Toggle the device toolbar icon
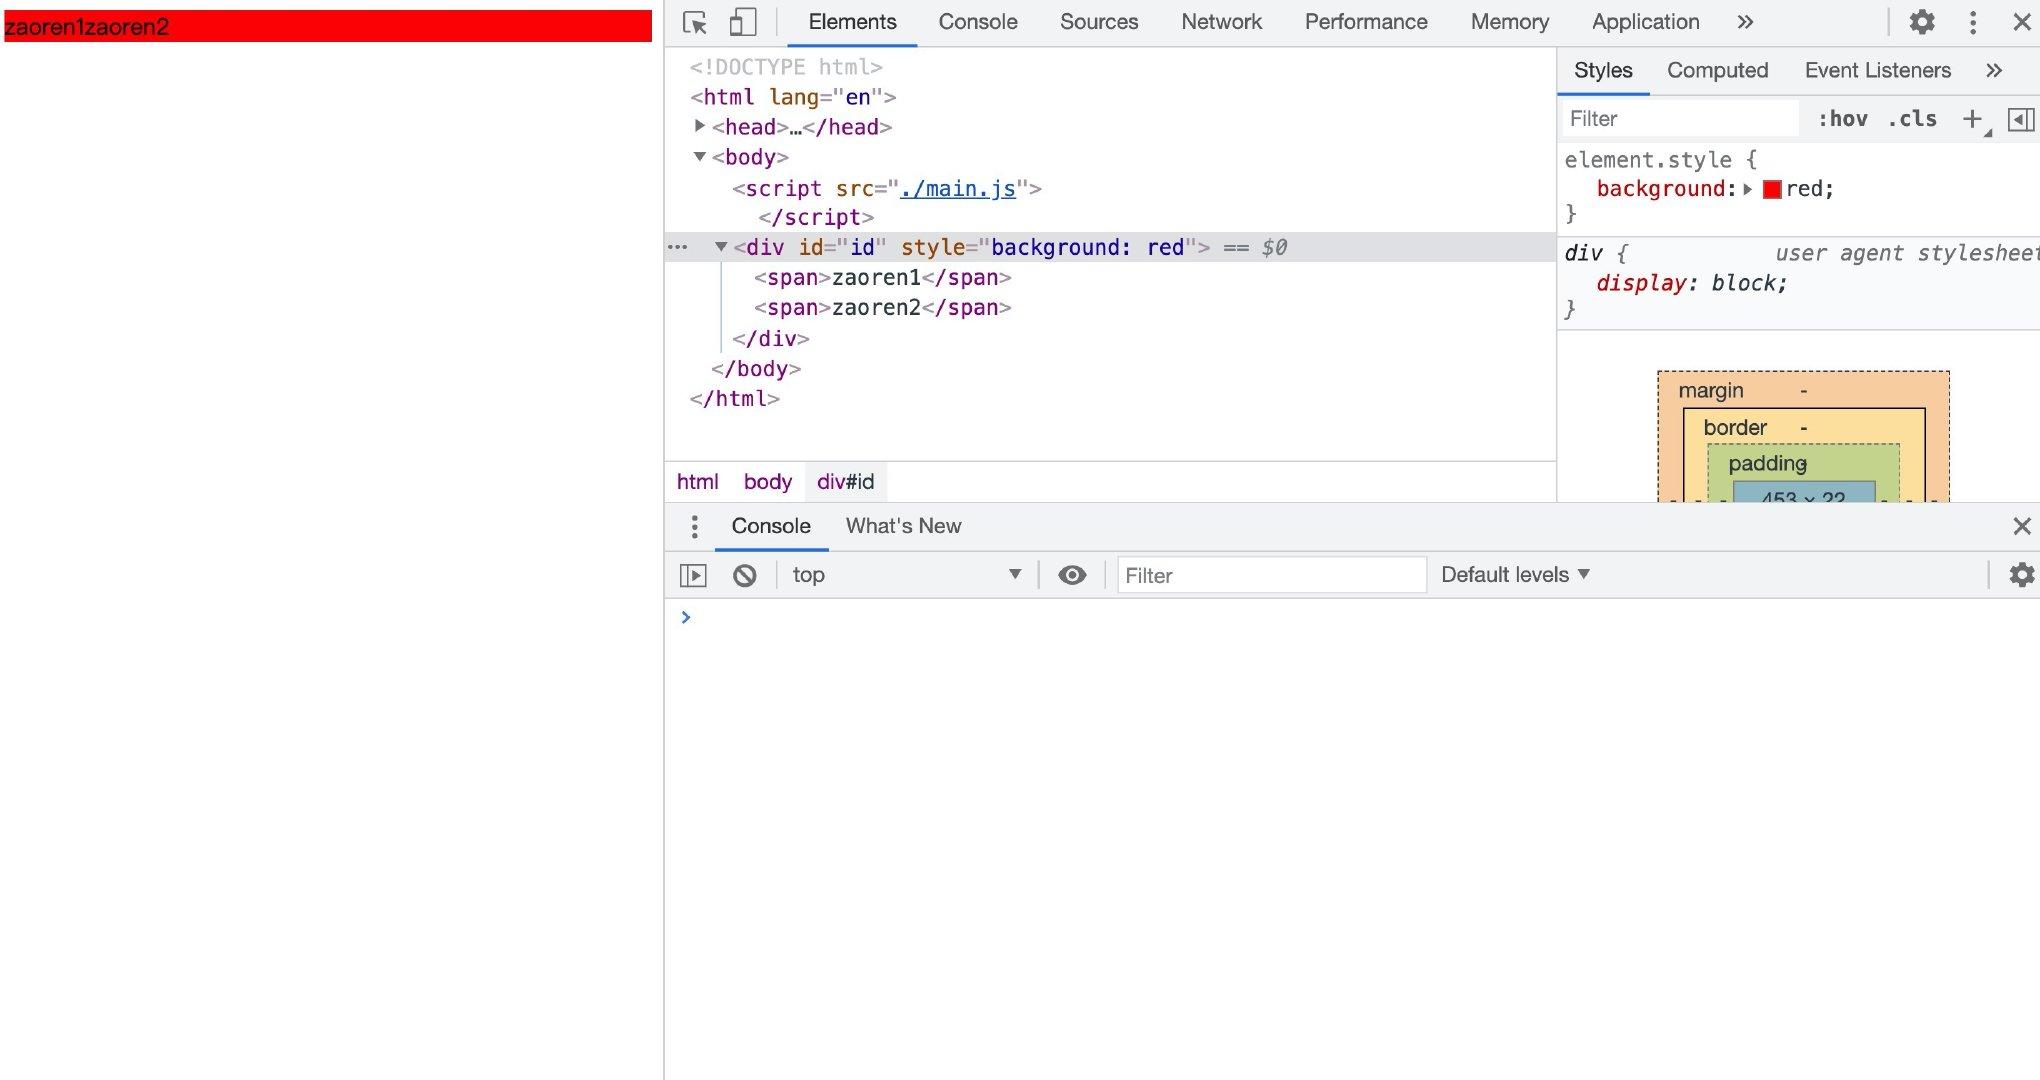Image resolution: width=2040 pixels, height=1080 pixels. [742, 22]
